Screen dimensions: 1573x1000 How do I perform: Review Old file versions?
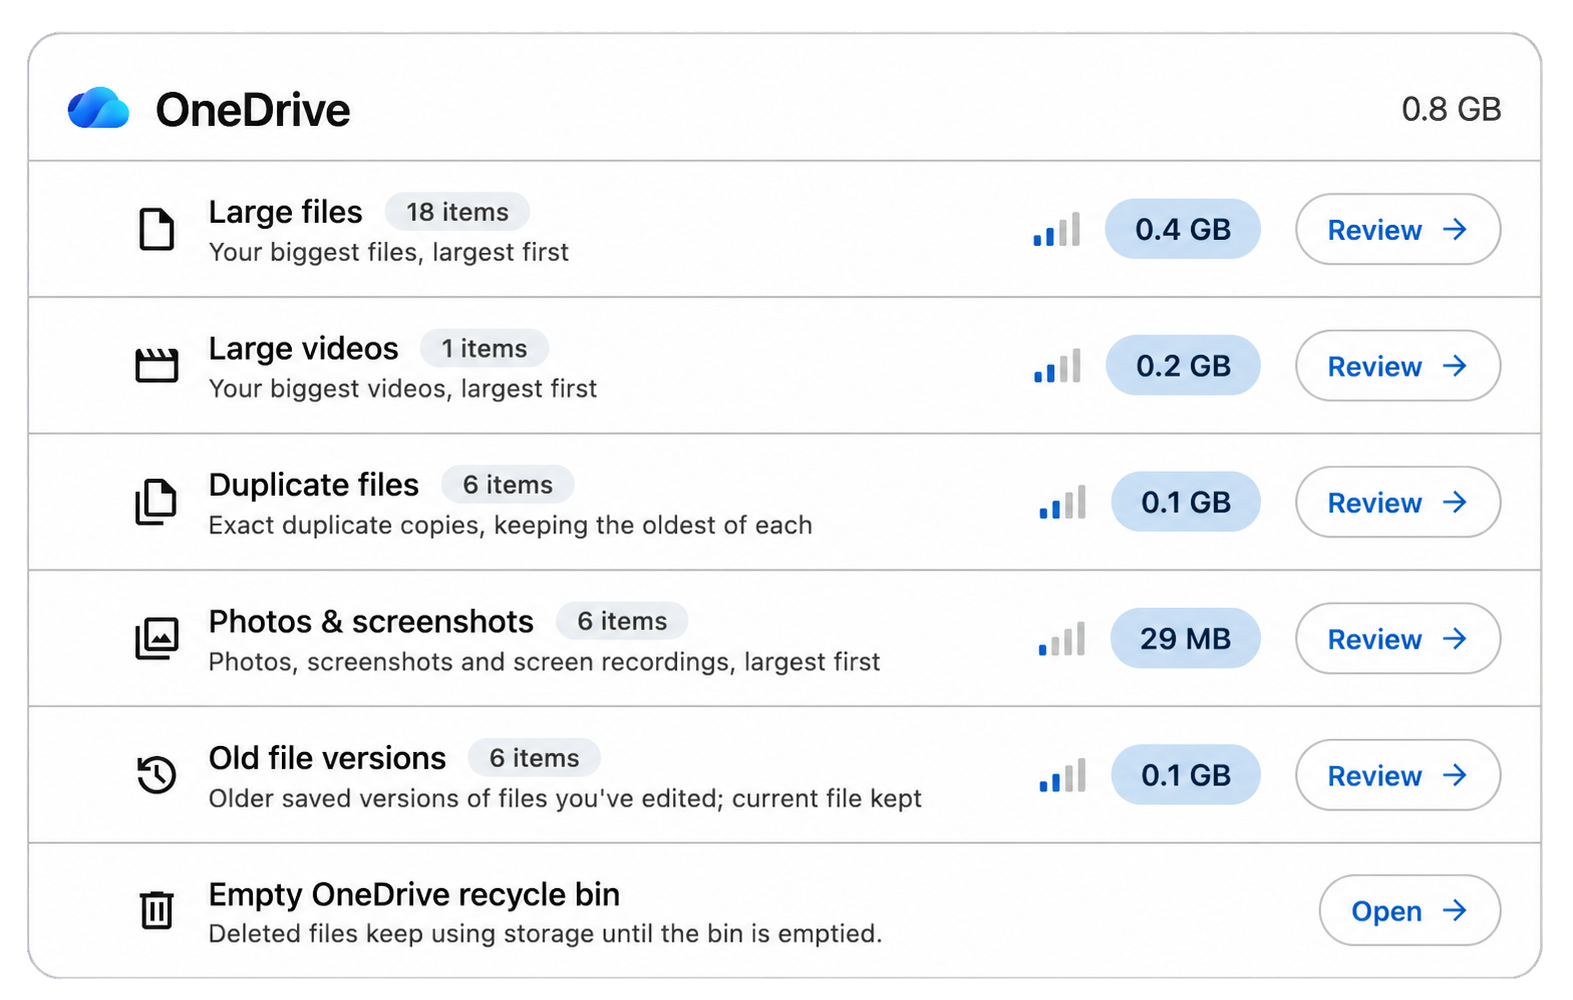click(x=1398, y=775)
